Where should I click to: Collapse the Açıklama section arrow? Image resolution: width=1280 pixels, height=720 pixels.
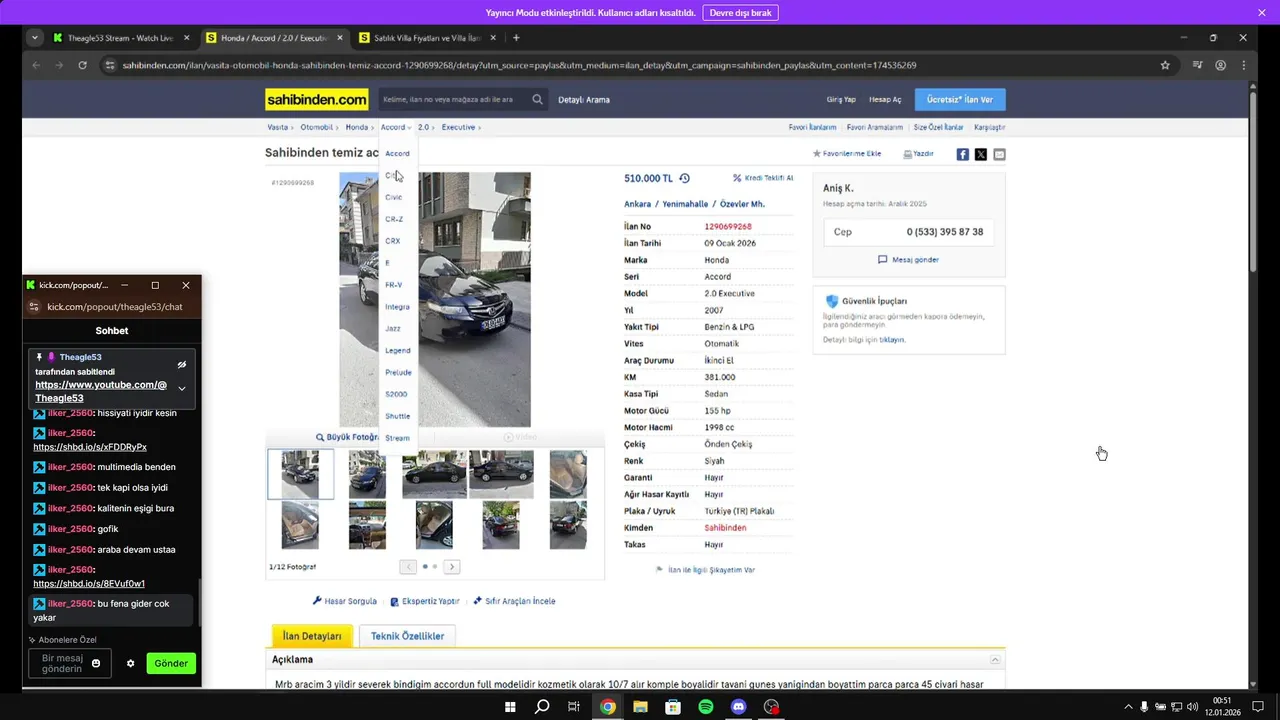[x=995, y=660]
